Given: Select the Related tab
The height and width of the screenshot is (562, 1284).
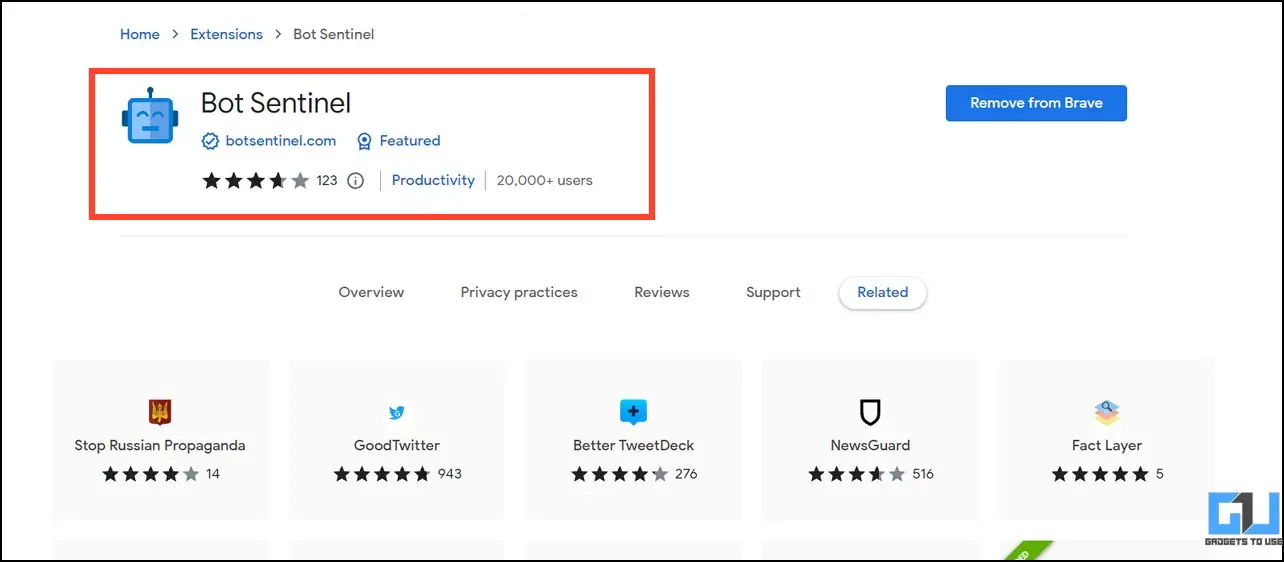Looking at the screenshot, I should coord(882,292).
